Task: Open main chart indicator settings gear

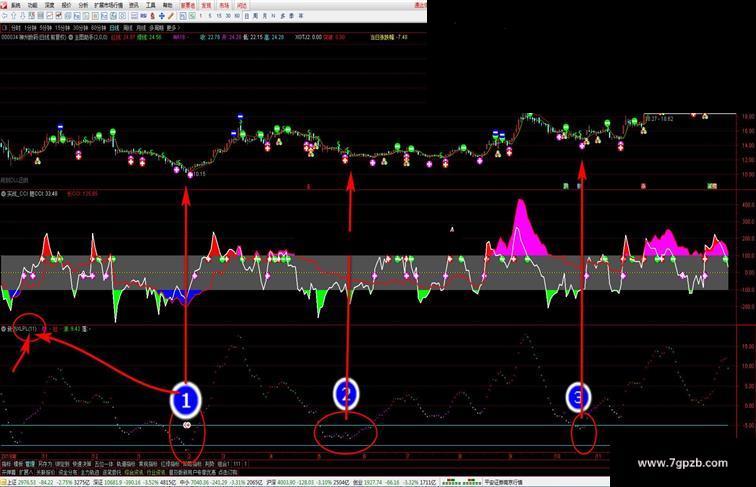Action: (x=70, y=37)
